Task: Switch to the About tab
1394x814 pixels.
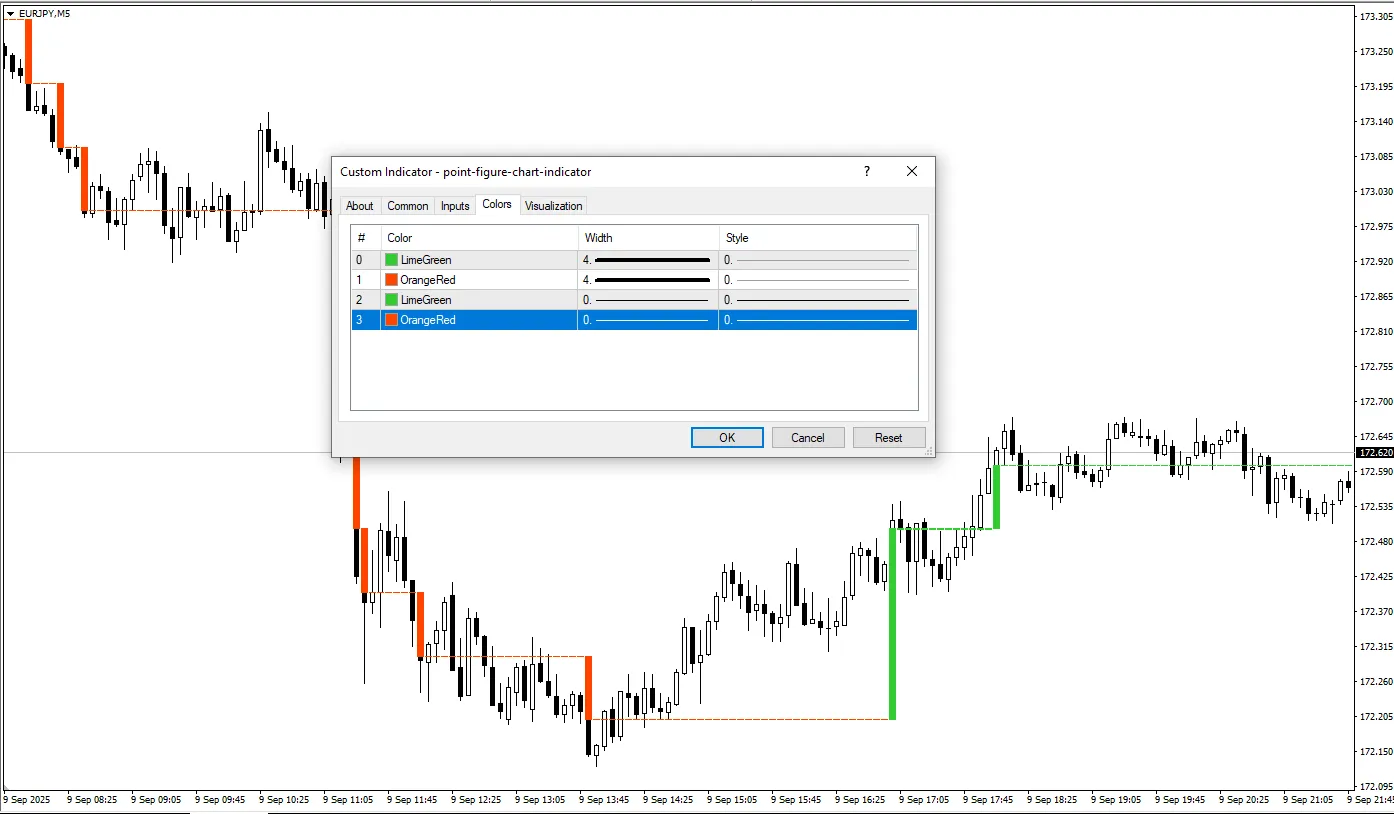Action: click(359, 206)
